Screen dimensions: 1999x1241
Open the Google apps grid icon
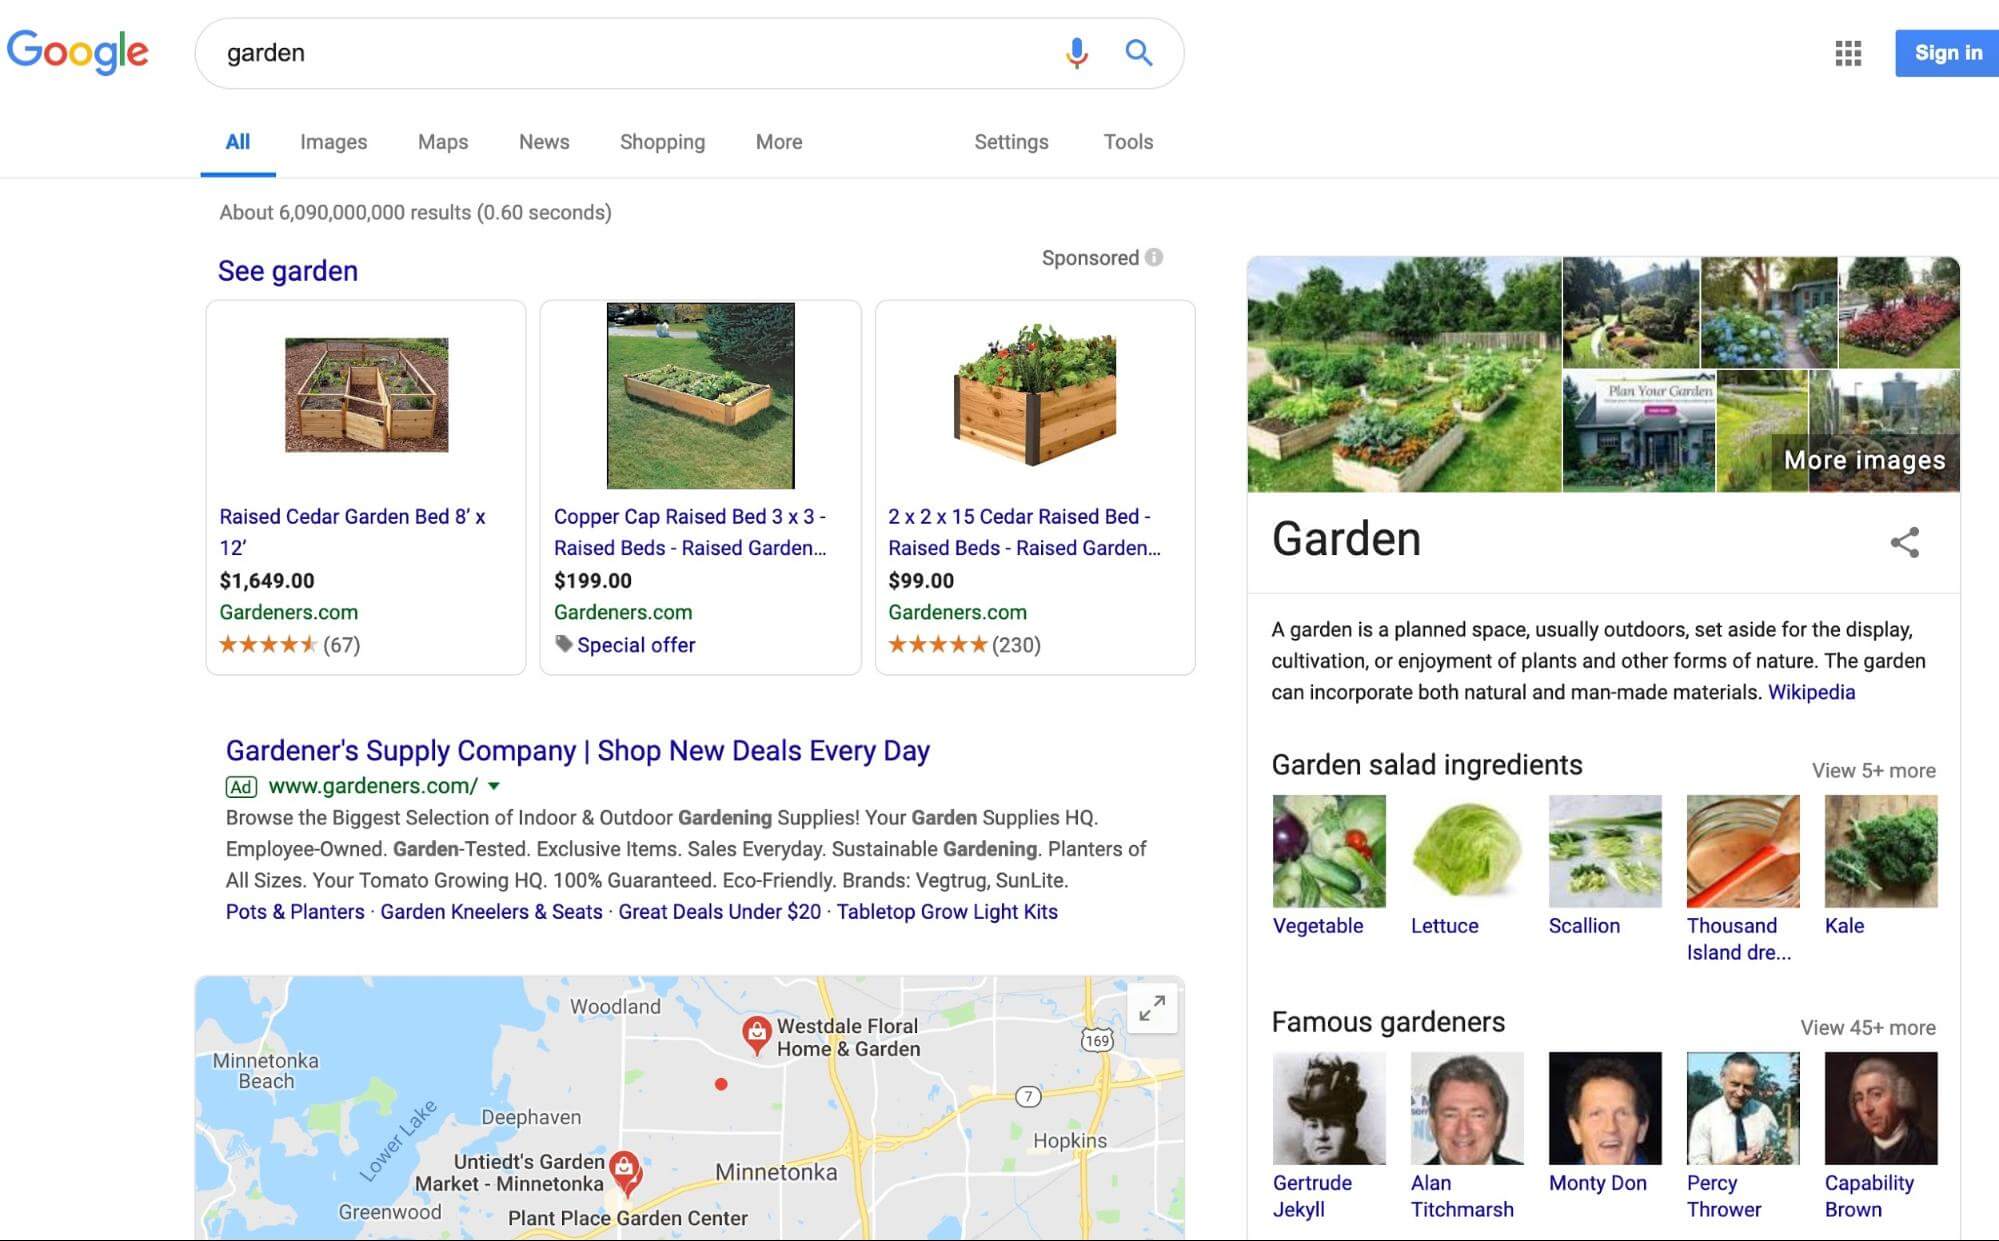pos(1848,53)
